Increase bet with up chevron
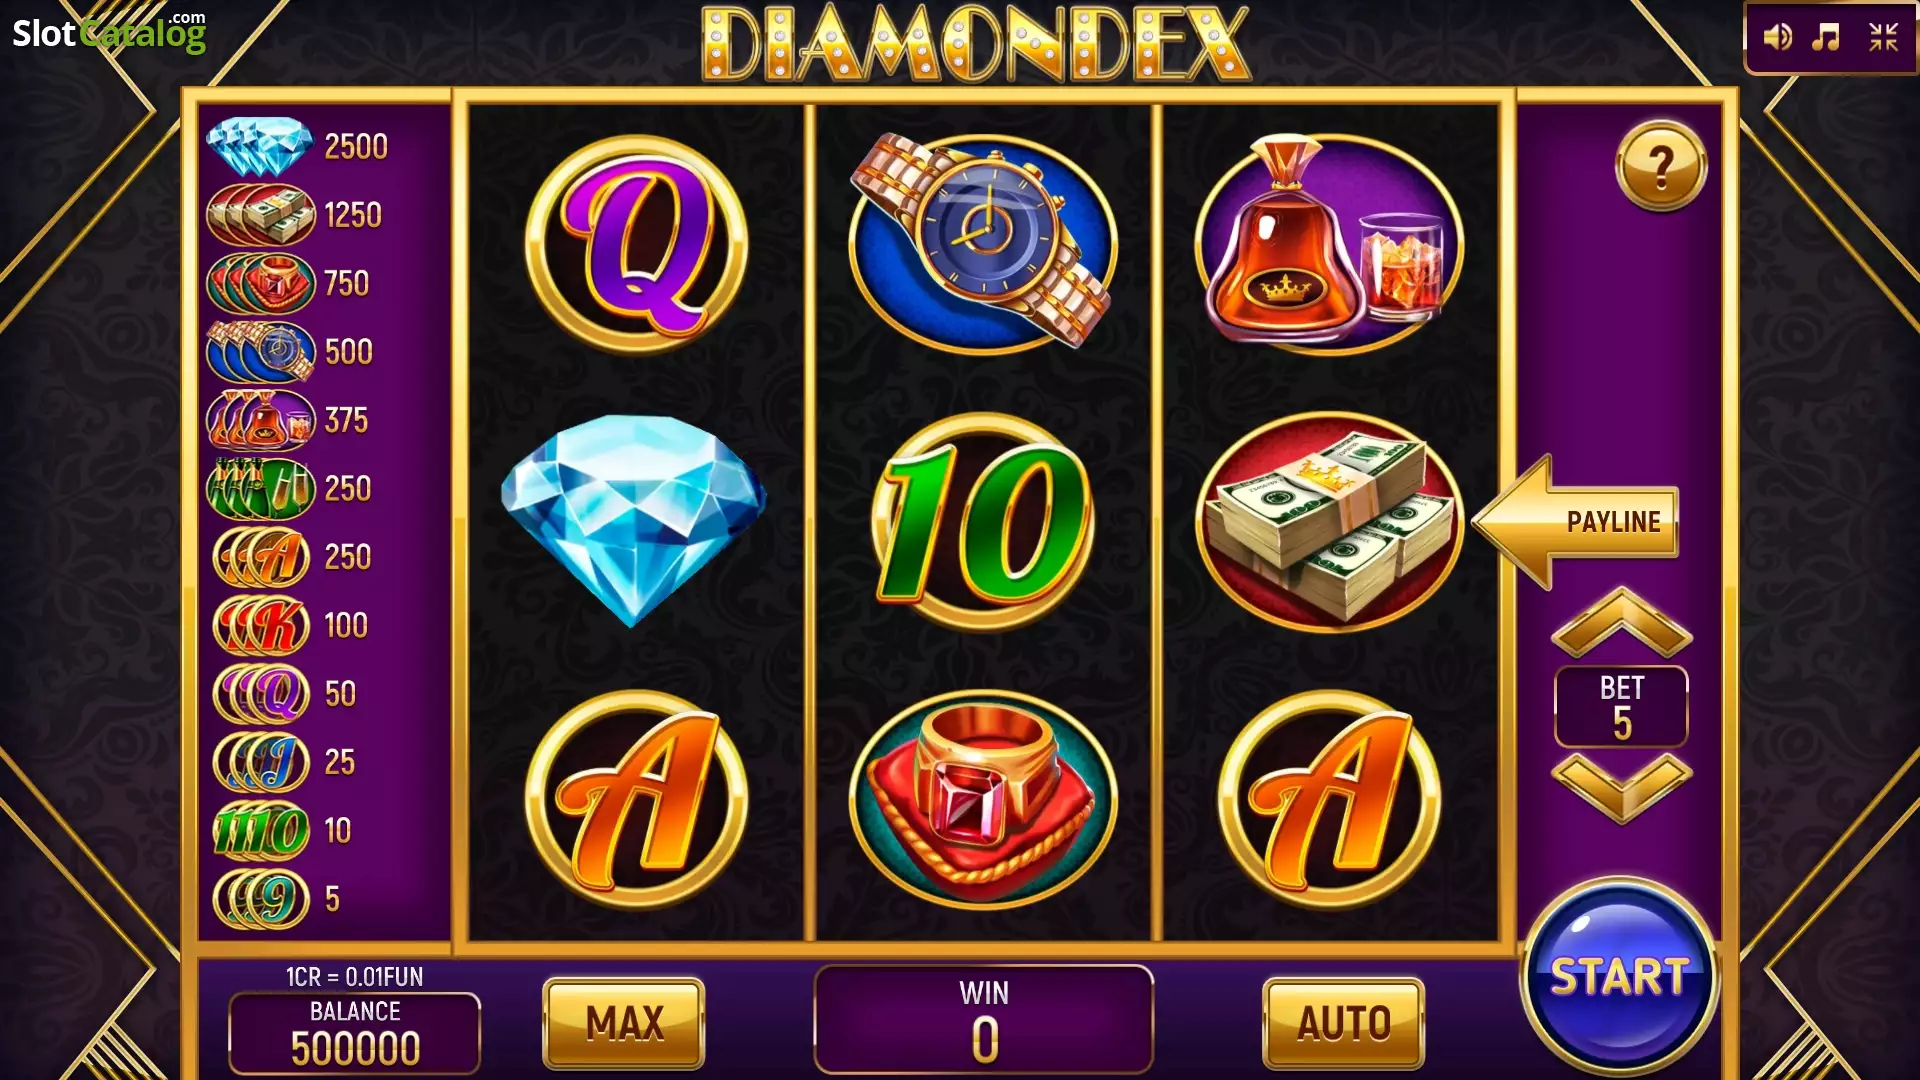This screenshot has height=1080, width=1920. (x=1621, y=622)
